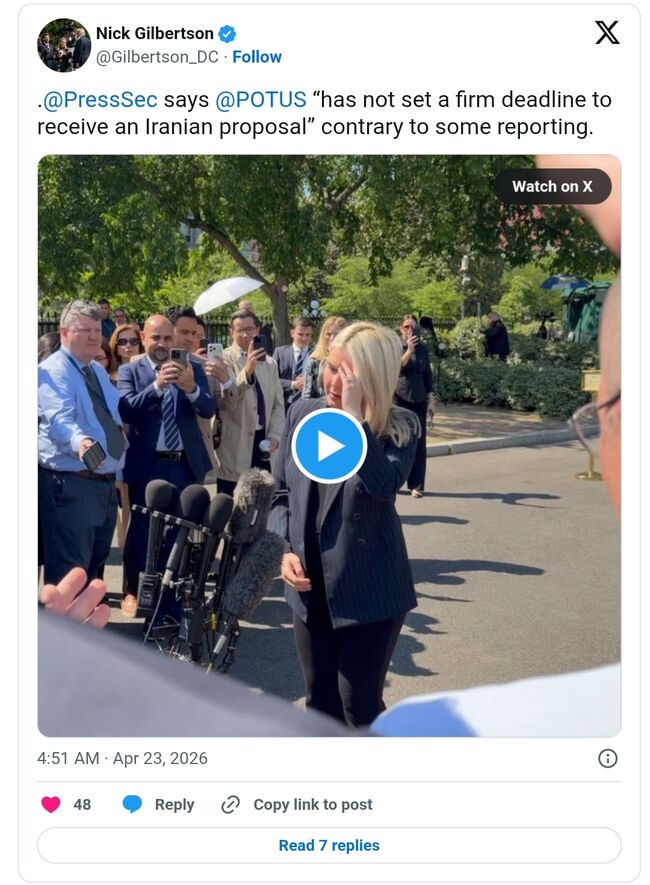Screen dimensions: 650x885
Task: Open Nick Gilbertson's profile avatar
Action: click(64, 45)
